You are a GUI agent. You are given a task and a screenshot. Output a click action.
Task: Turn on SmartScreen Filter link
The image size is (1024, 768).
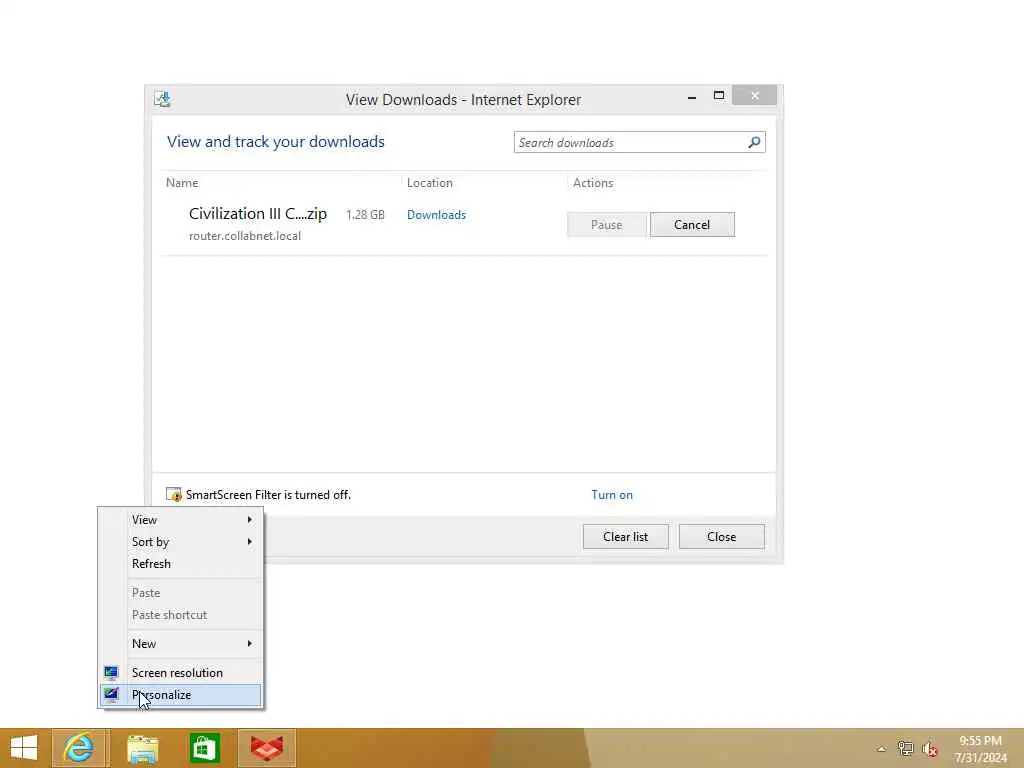pos(612,495)
